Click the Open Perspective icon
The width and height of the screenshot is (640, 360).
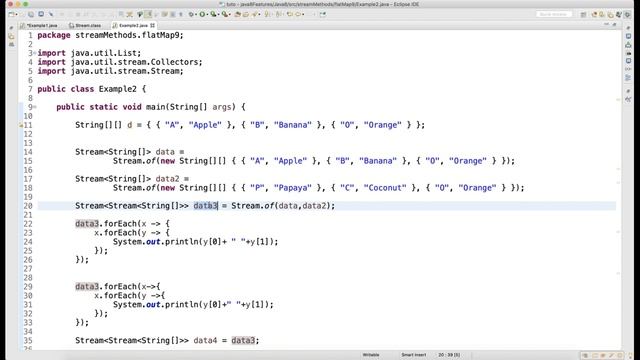tap(583, 15)
